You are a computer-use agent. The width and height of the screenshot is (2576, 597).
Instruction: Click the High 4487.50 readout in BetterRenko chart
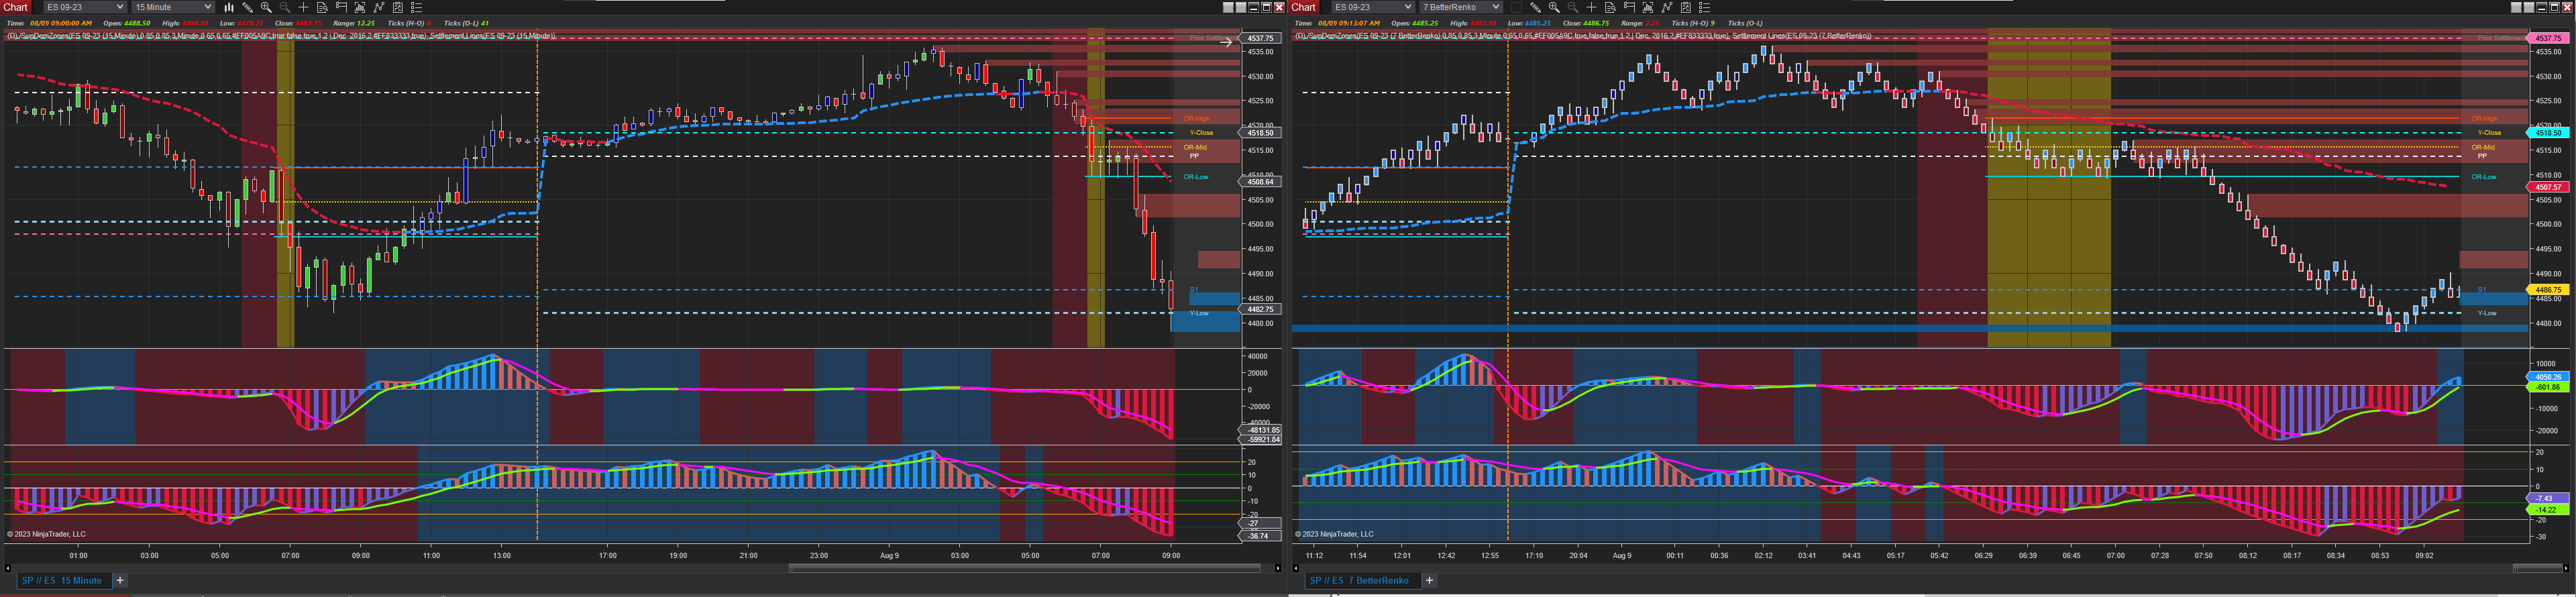click(x=1474, y=23)
